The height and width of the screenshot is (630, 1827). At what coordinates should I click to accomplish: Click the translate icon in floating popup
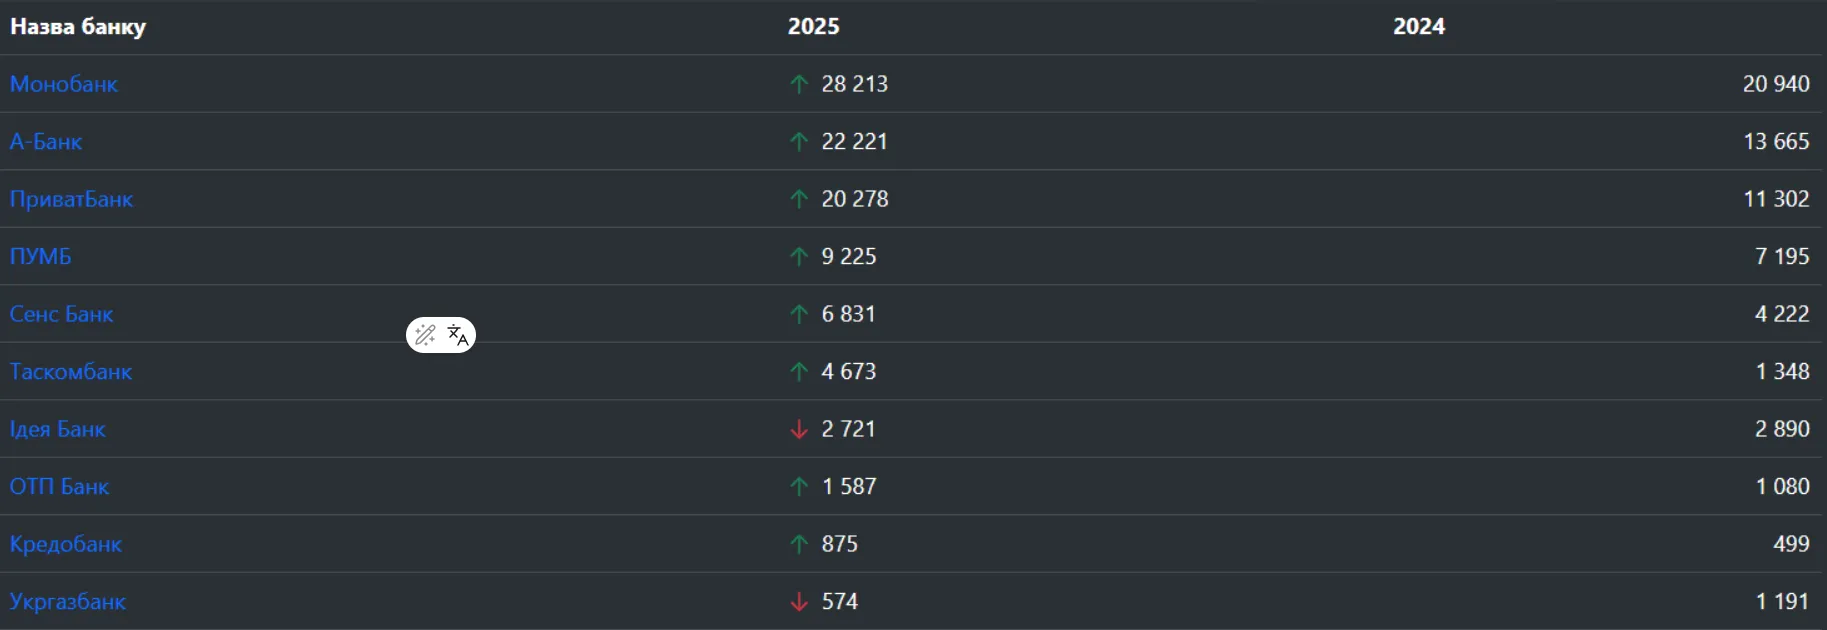tap(458, 335)
